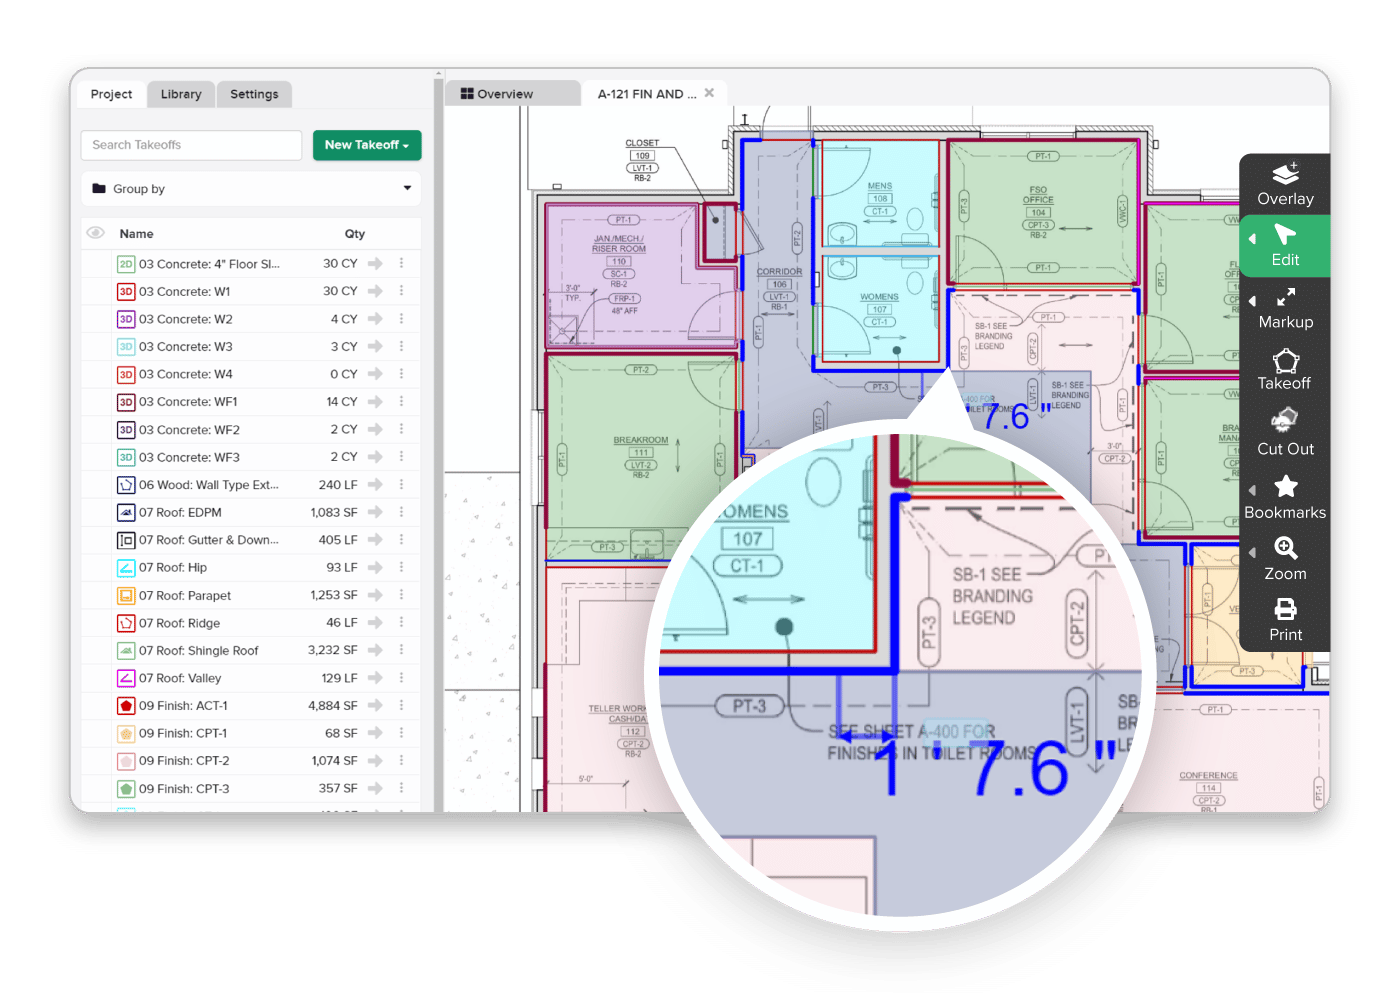Collapse the sidebar using the chevron beside Markup

click(1251, 299)
